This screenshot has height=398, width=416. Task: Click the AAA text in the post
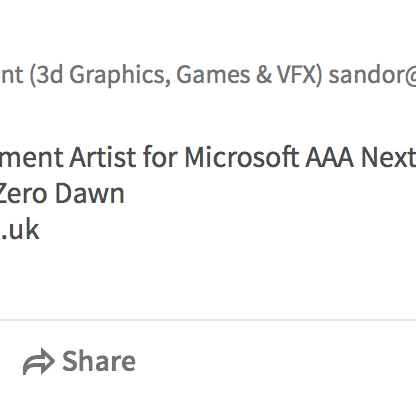330,157
